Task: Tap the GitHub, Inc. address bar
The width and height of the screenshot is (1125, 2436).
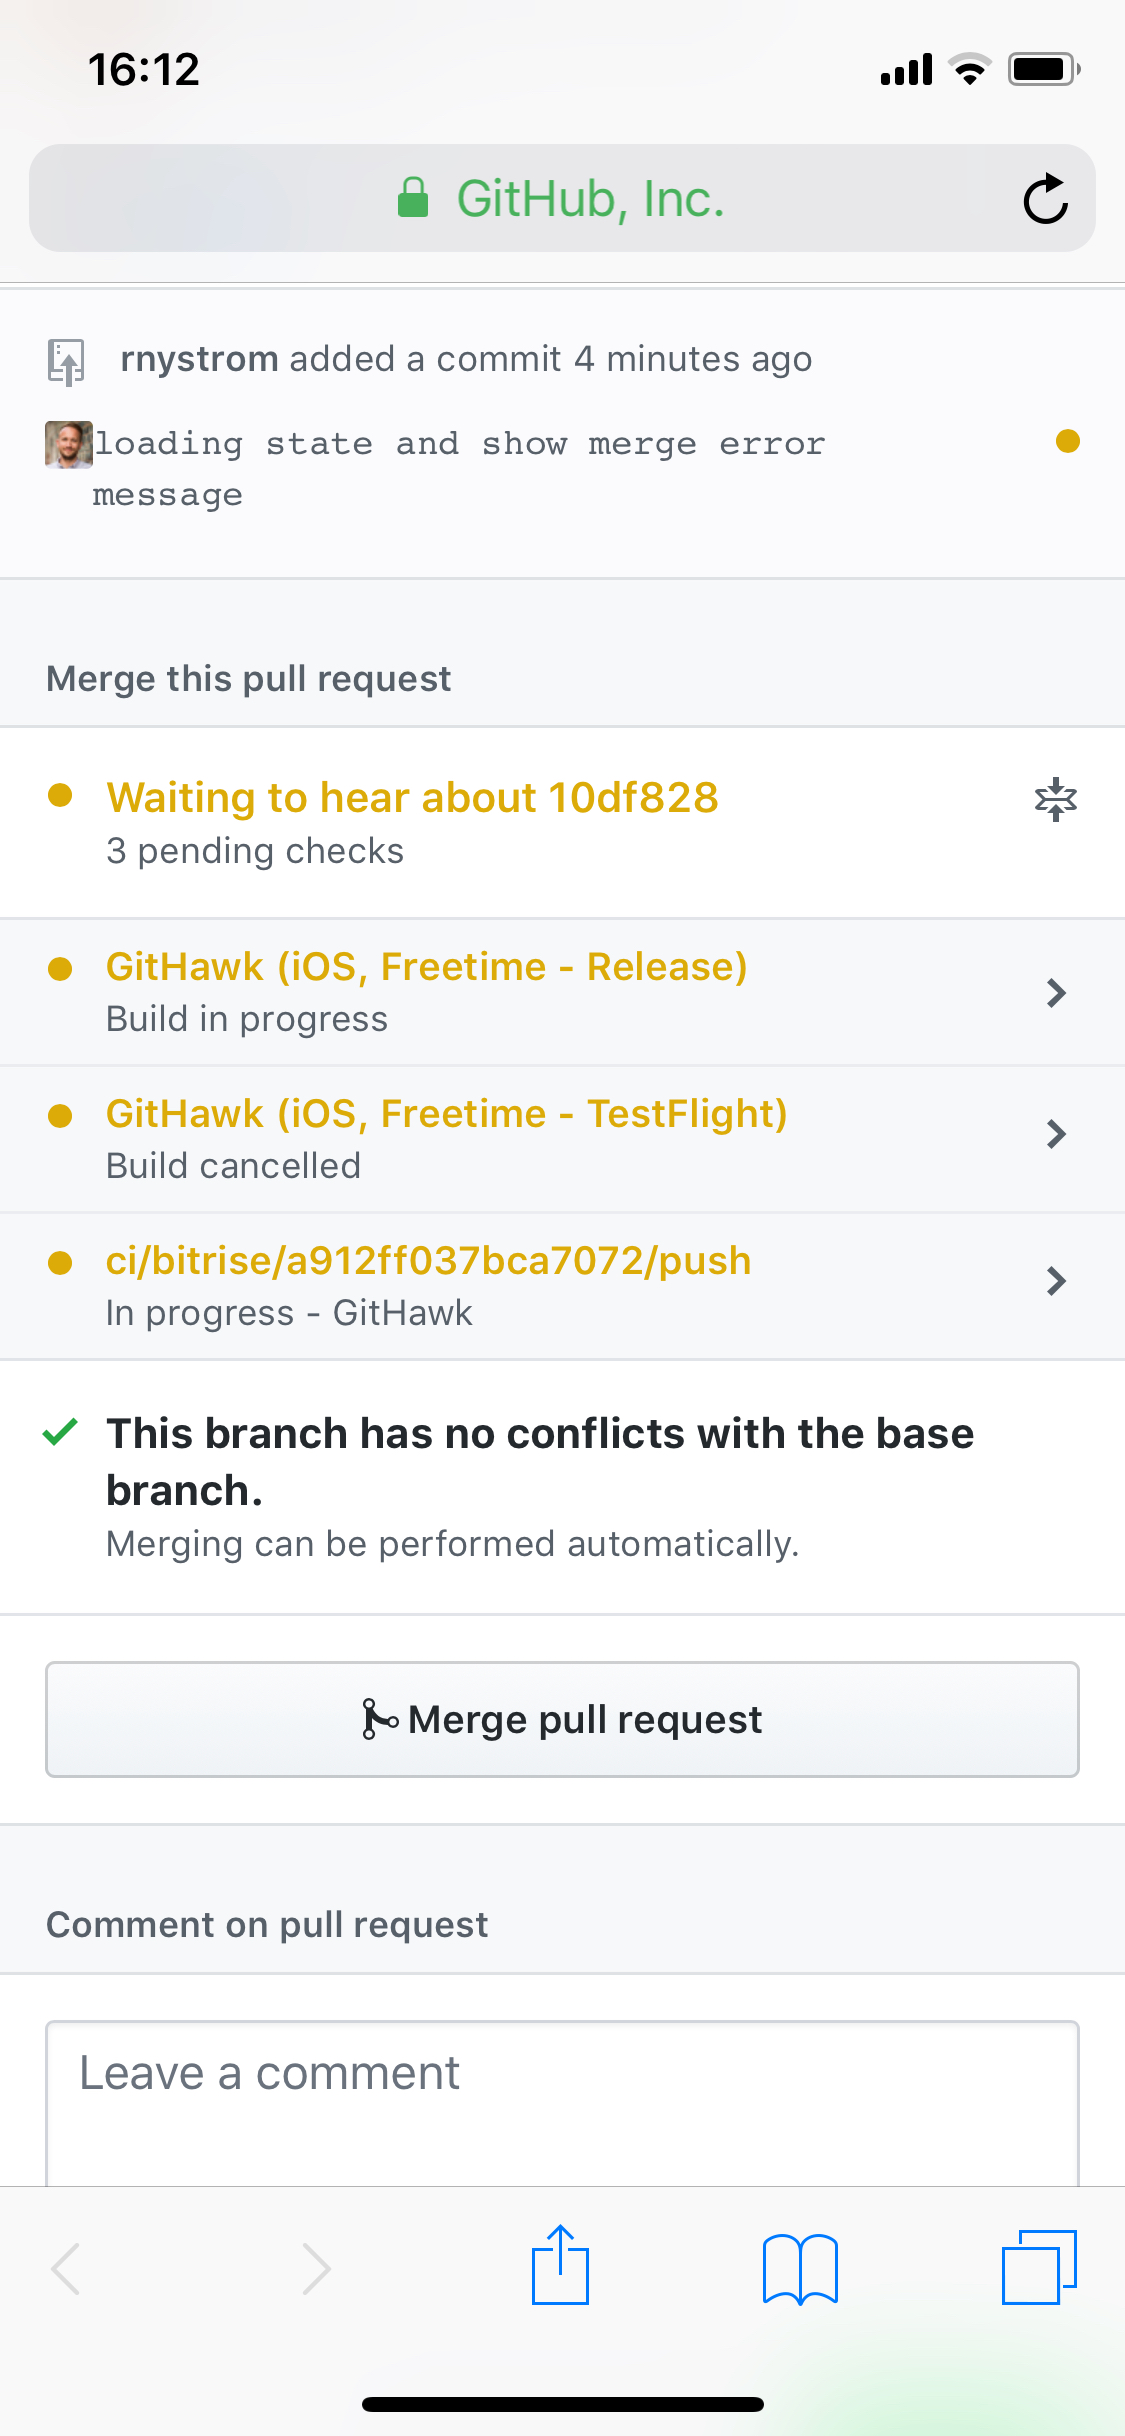Action: pos(590,198)
